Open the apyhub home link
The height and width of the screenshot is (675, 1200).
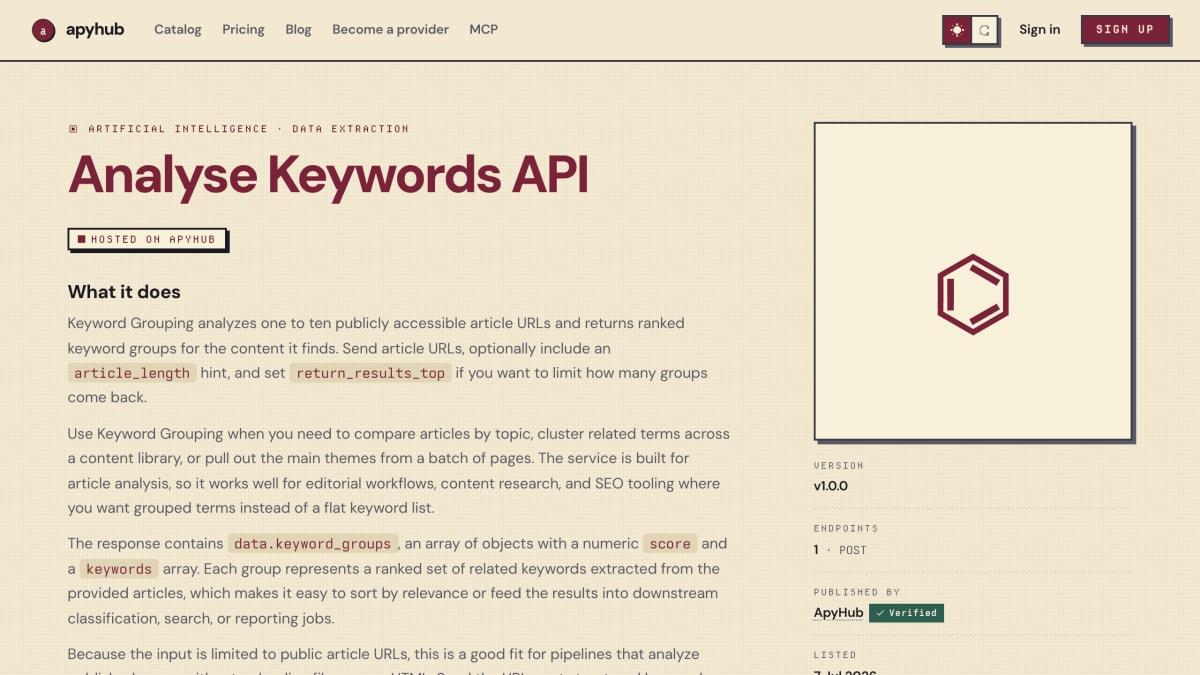coord(78,30)
